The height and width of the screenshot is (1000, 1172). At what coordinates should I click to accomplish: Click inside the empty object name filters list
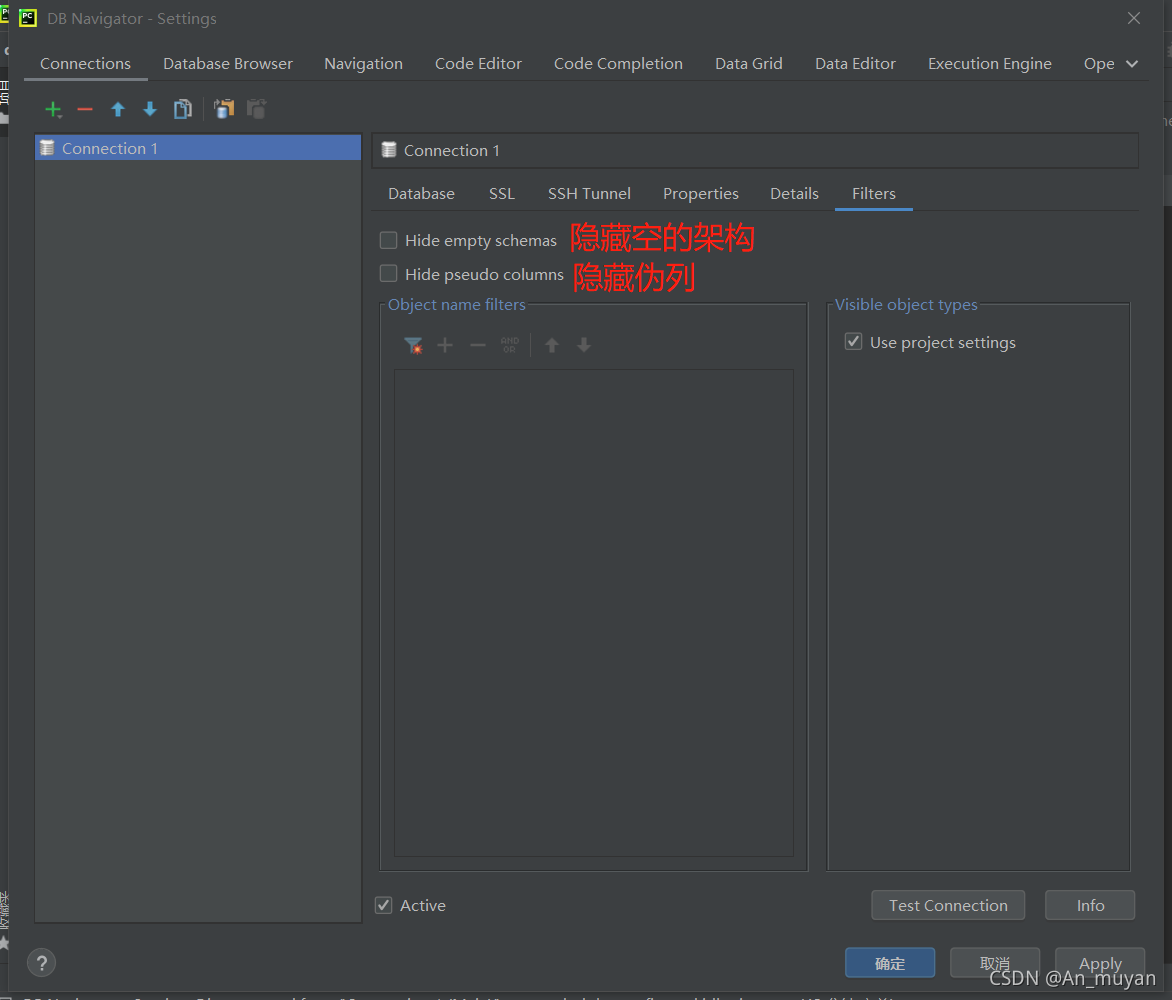coord(593,613)
